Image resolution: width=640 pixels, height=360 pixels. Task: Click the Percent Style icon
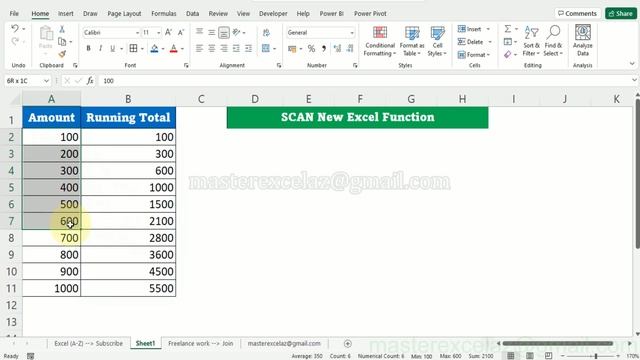tap(311, 49)
